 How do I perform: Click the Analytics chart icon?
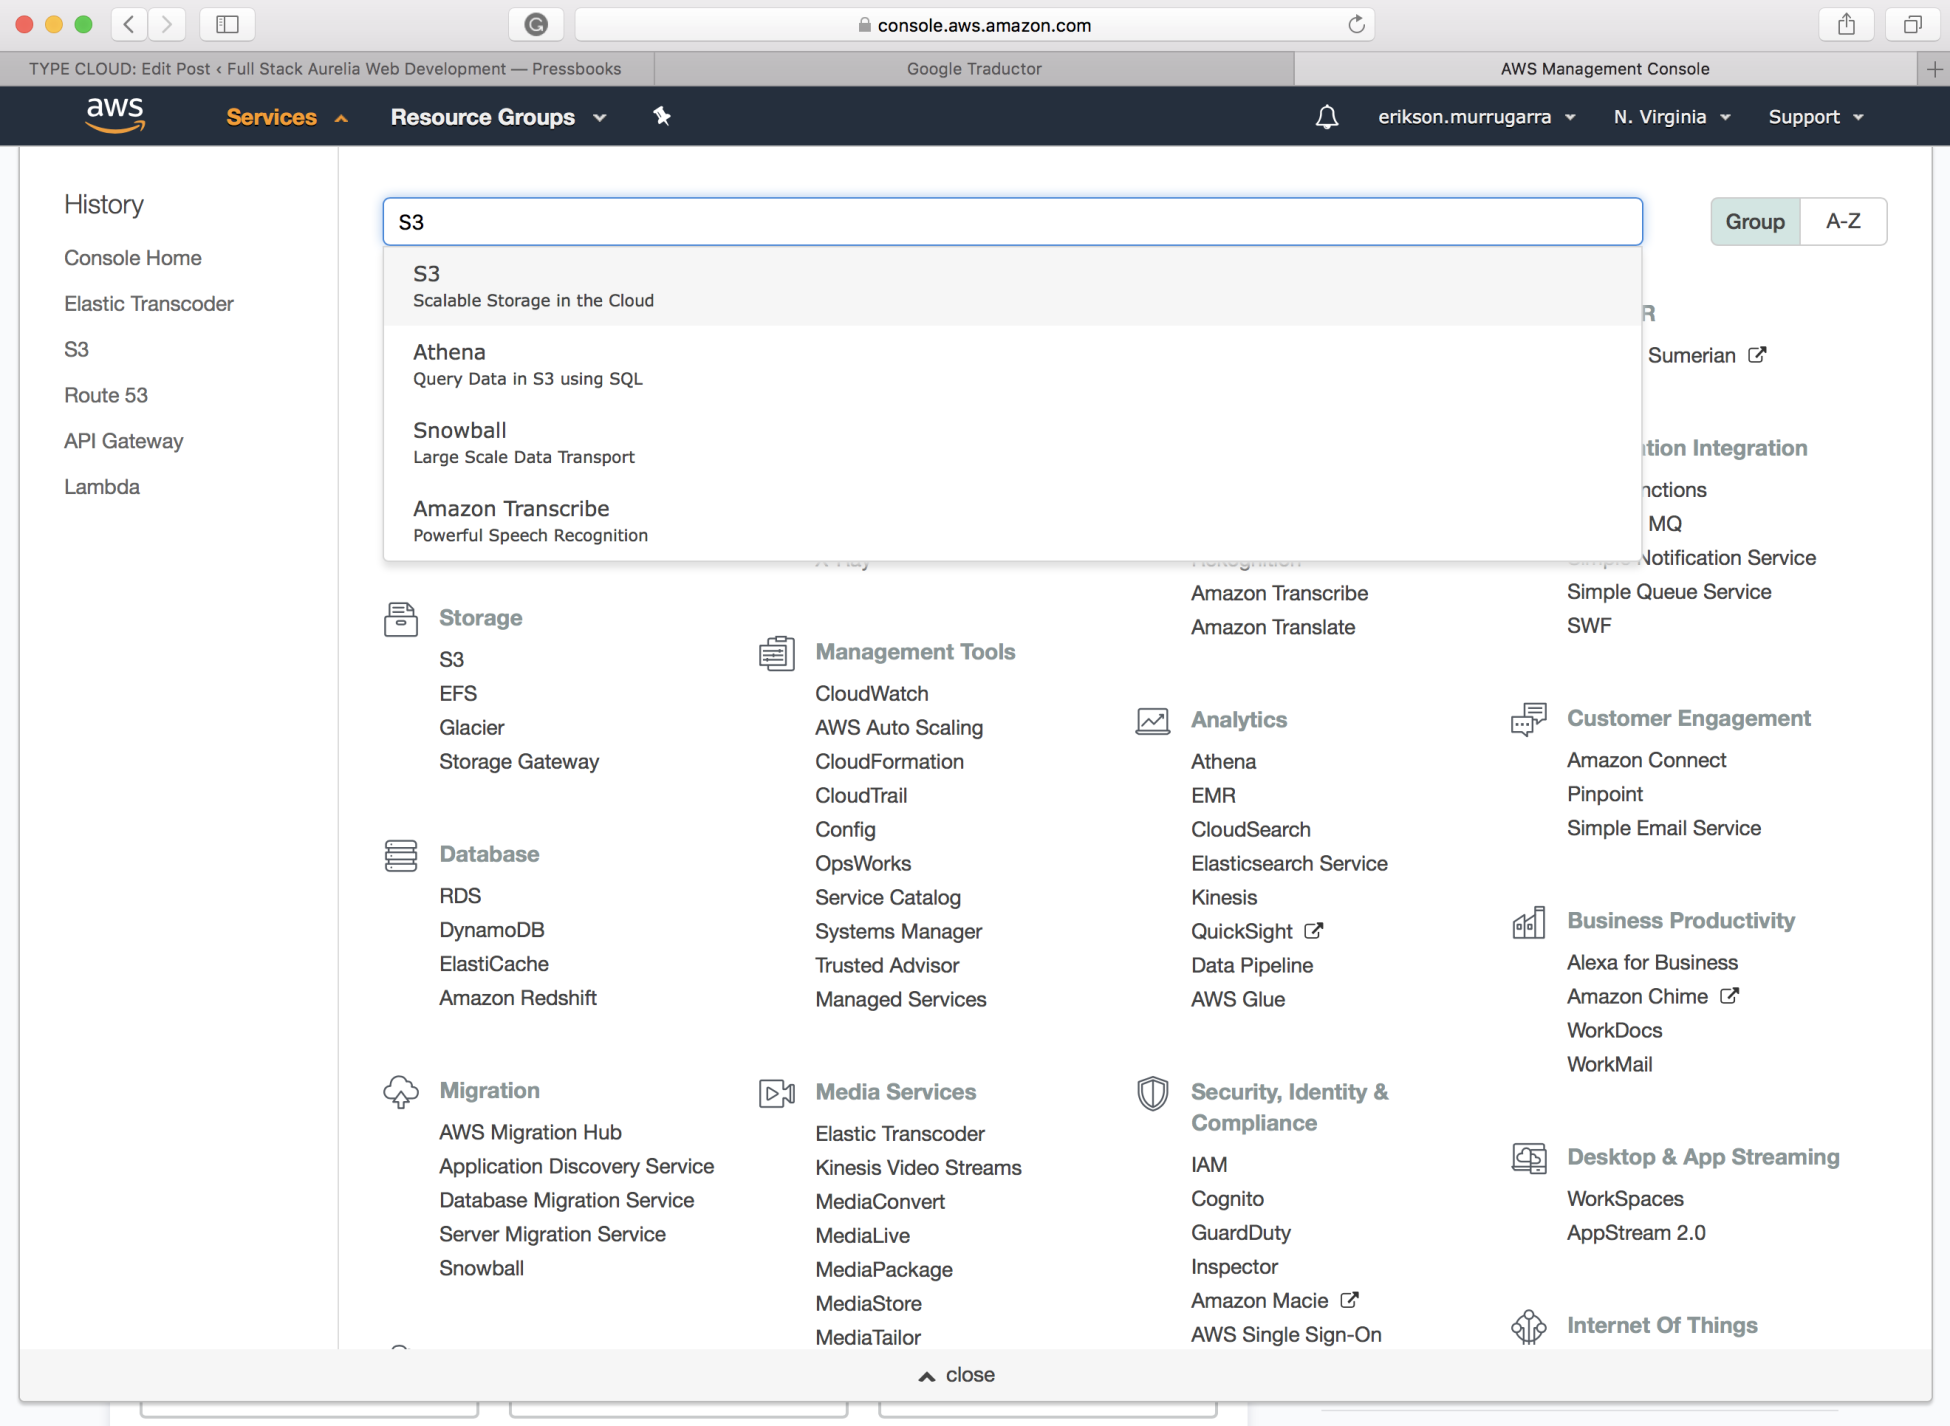tap(1152, 721)
